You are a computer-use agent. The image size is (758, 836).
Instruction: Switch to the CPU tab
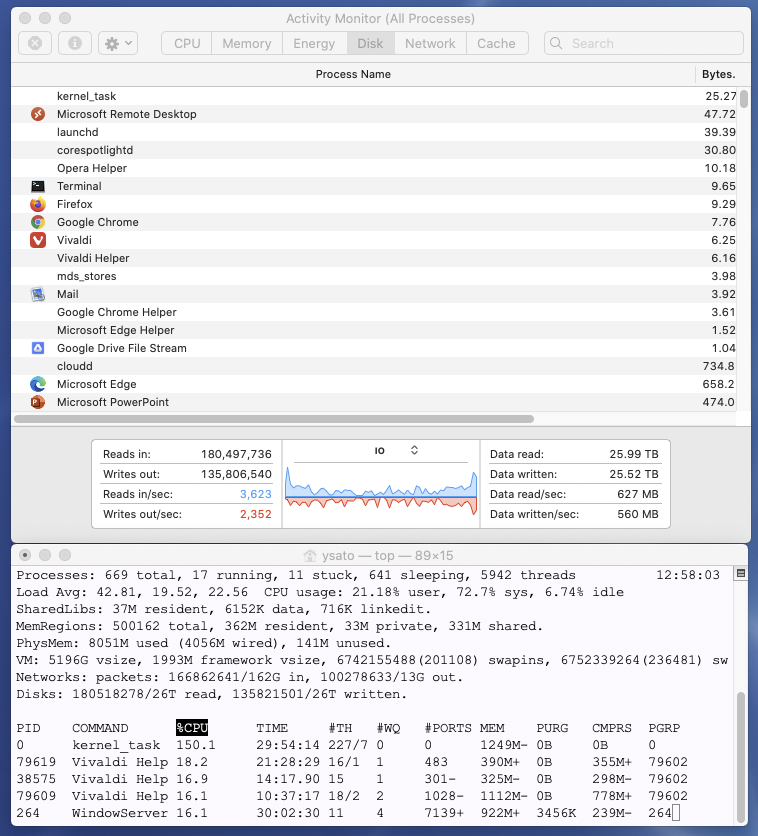187,44
